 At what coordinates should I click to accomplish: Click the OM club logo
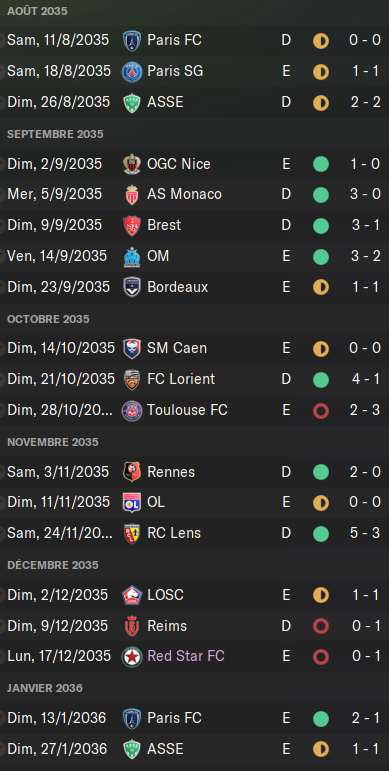coord(132,256)
